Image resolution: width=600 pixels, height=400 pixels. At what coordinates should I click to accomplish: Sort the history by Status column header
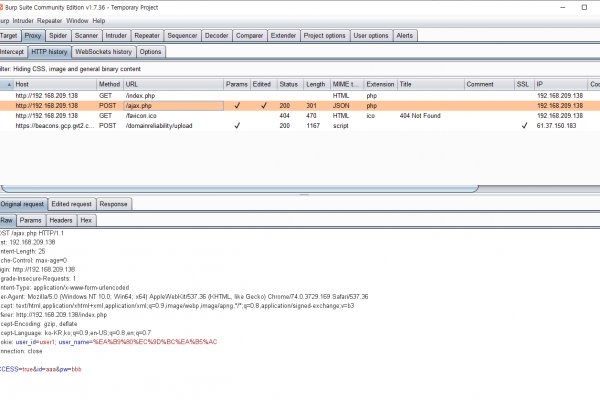pyautogui.click(x=289, y=84)
